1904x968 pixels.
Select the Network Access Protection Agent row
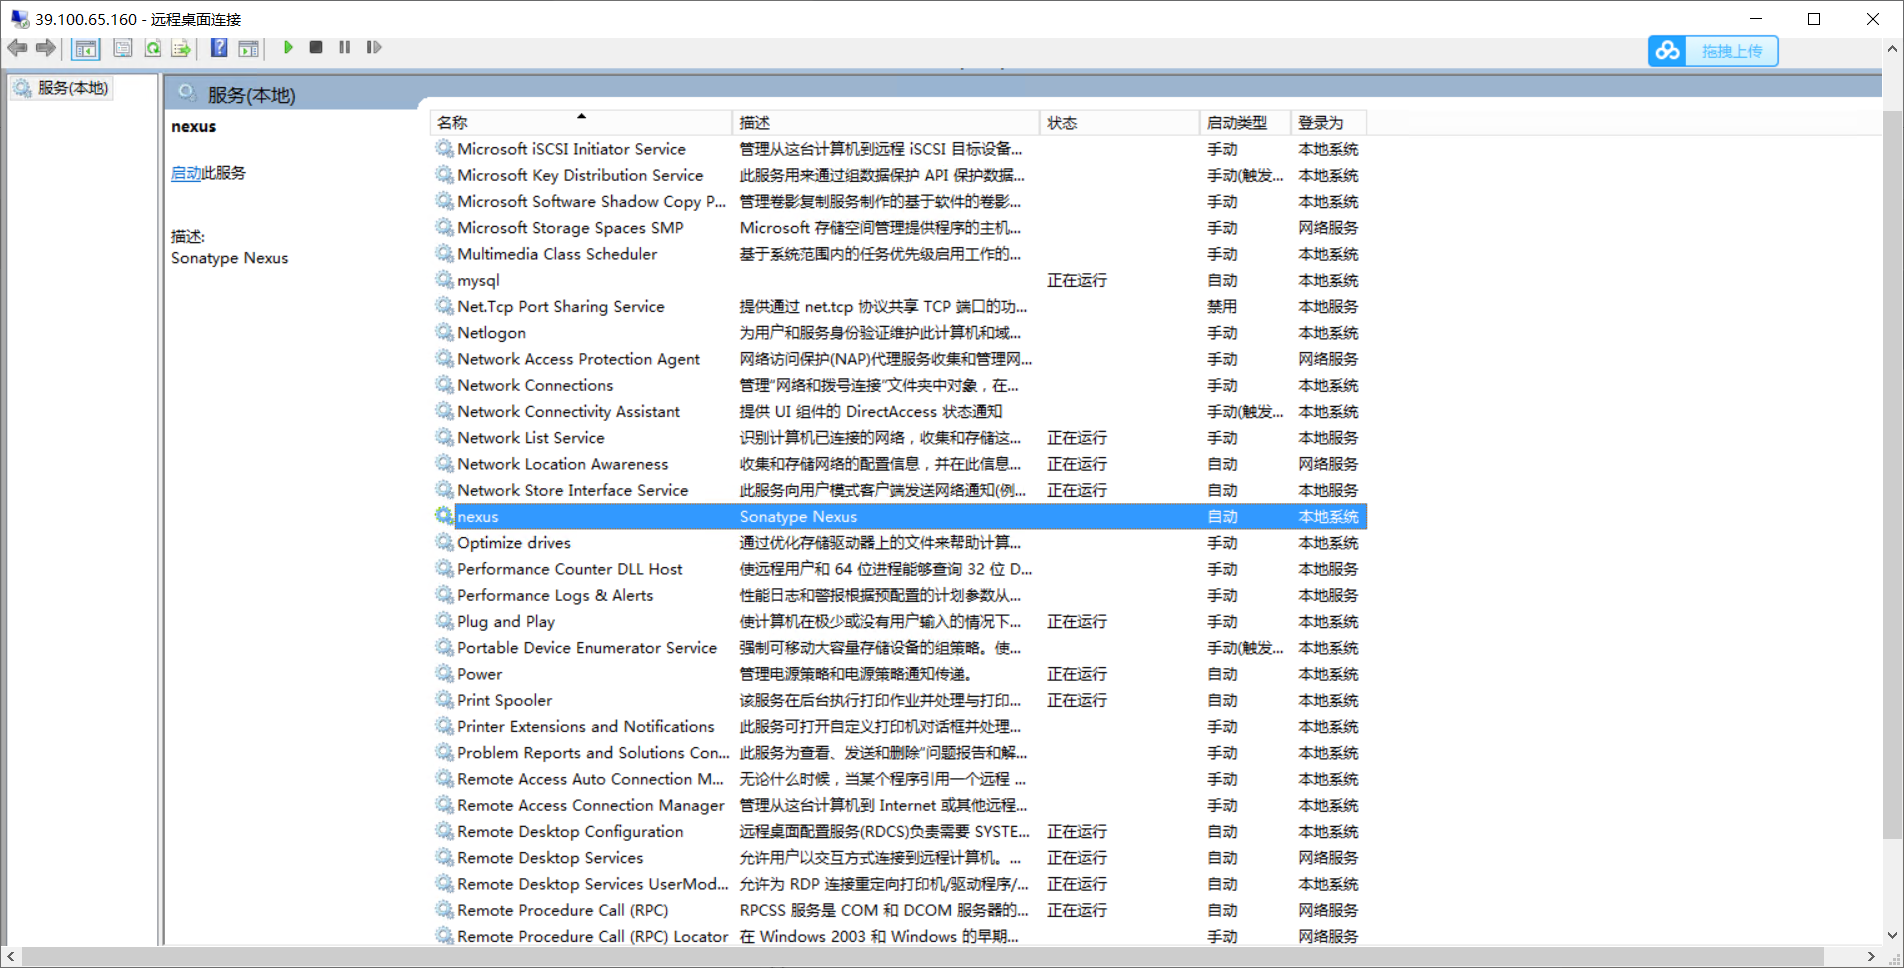click(x=898, y=359)
